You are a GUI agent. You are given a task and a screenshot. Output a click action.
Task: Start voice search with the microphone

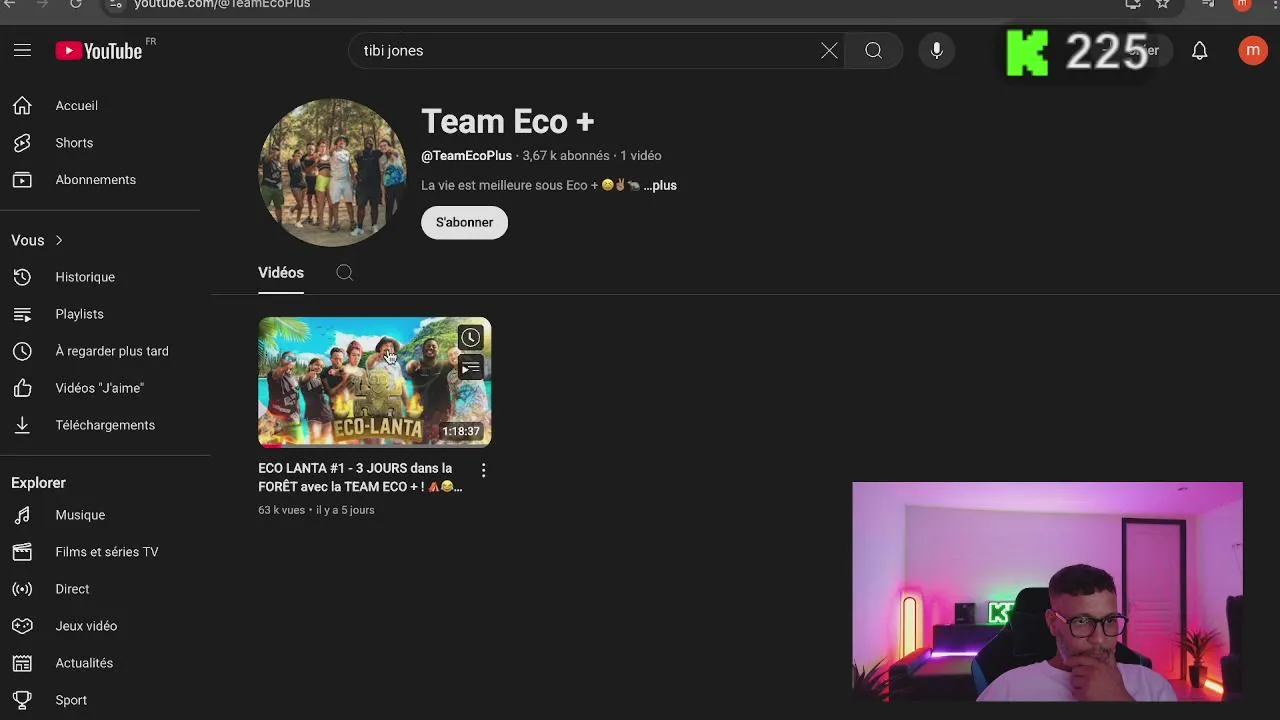936,50
